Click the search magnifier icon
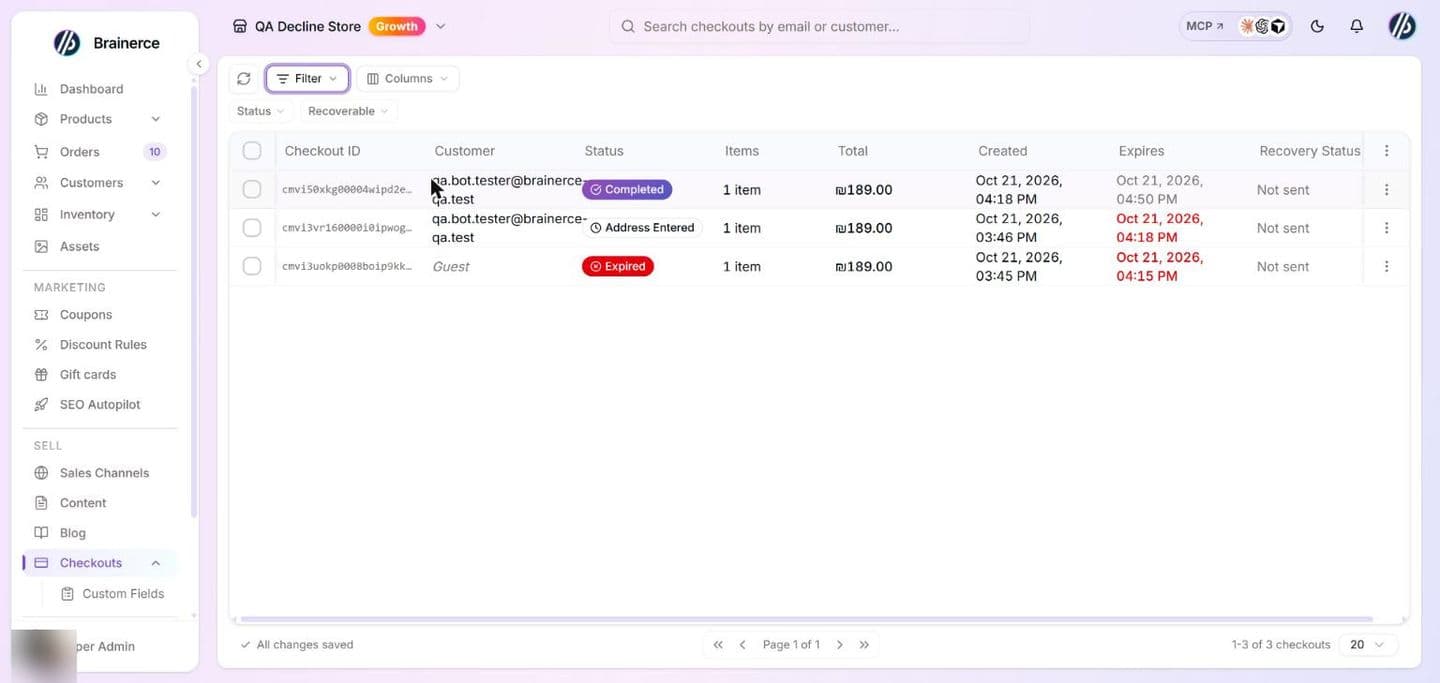The width and height of the screenshot is (1440, 683). click(x=628, y=26)
